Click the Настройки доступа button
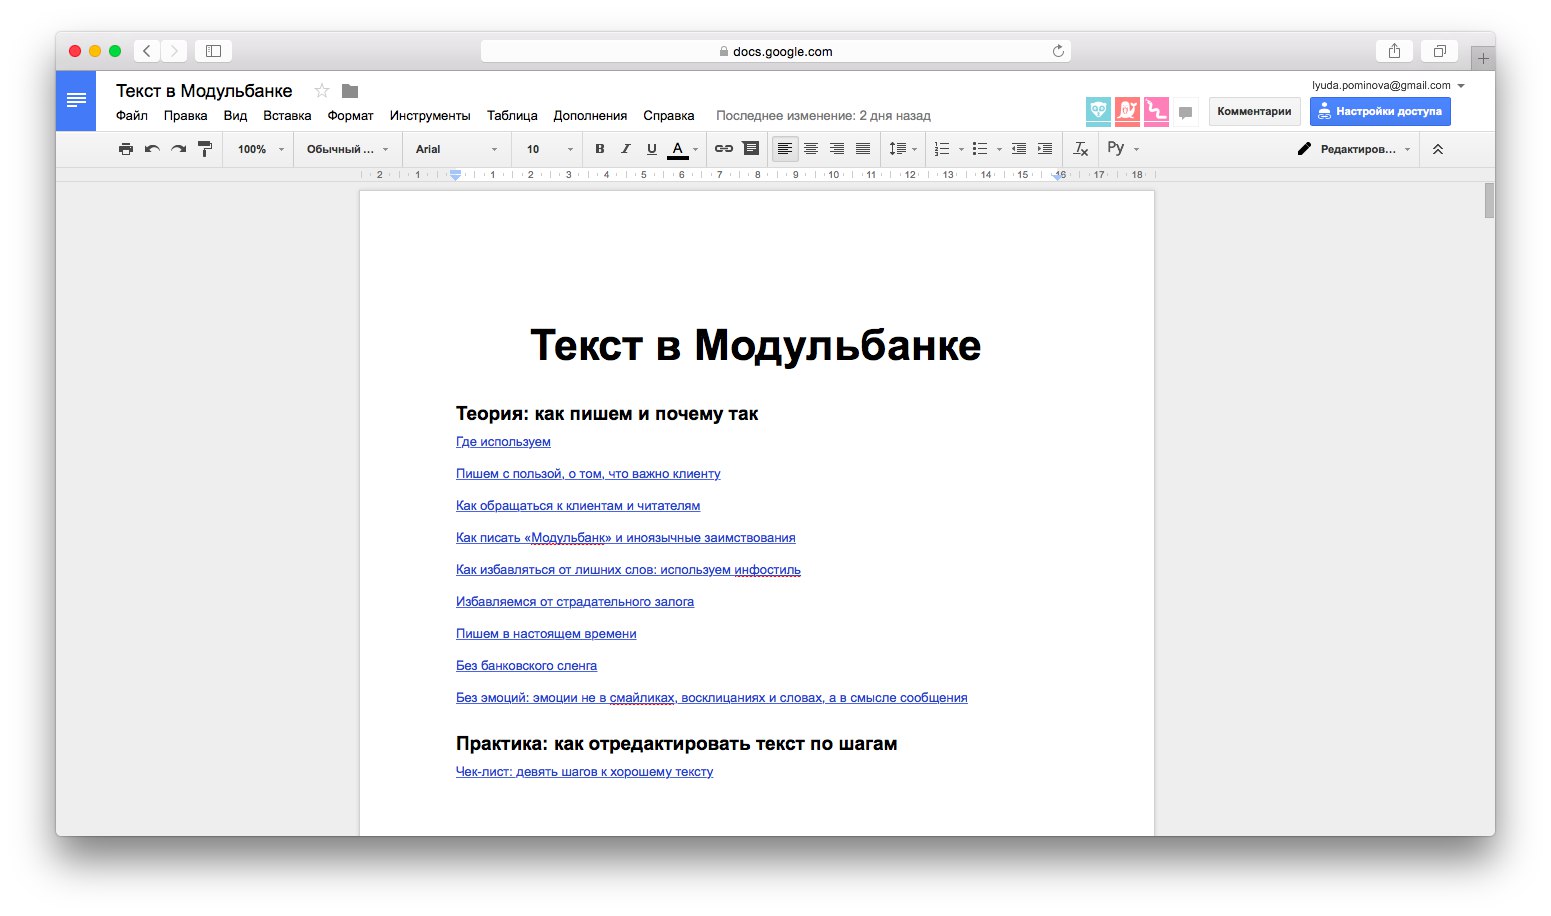Viewport: 1551px width, 916px height. pos(1380,111)
